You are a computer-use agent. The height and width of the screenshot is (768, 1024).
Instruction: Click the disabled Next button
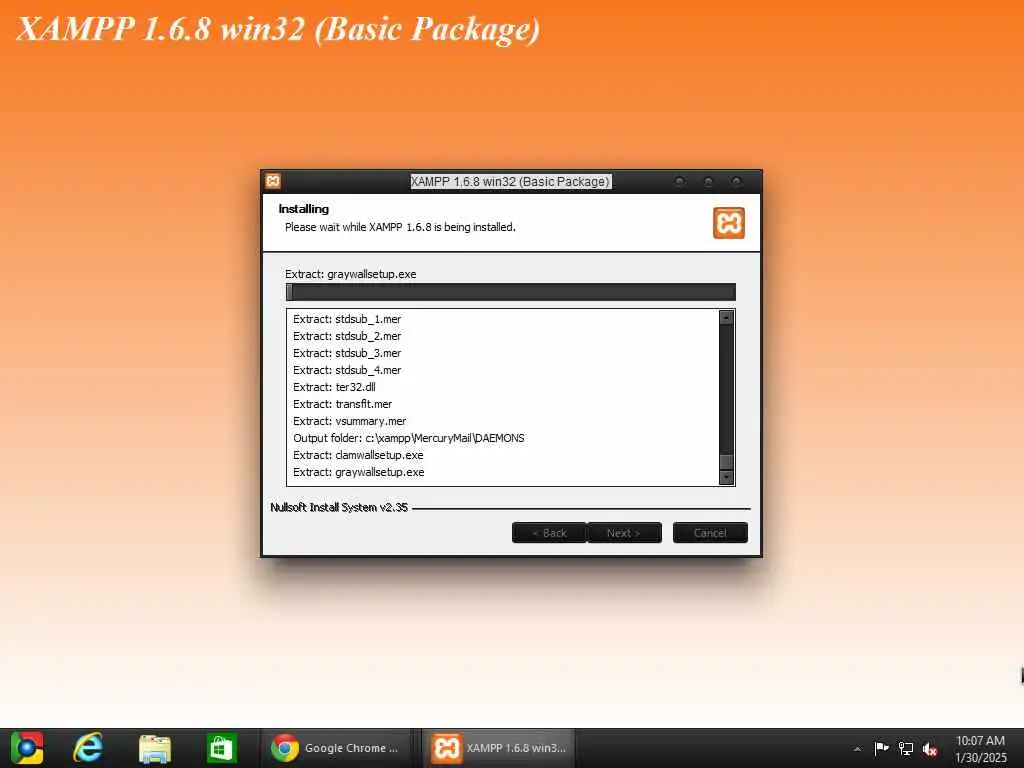click(624, 533)
